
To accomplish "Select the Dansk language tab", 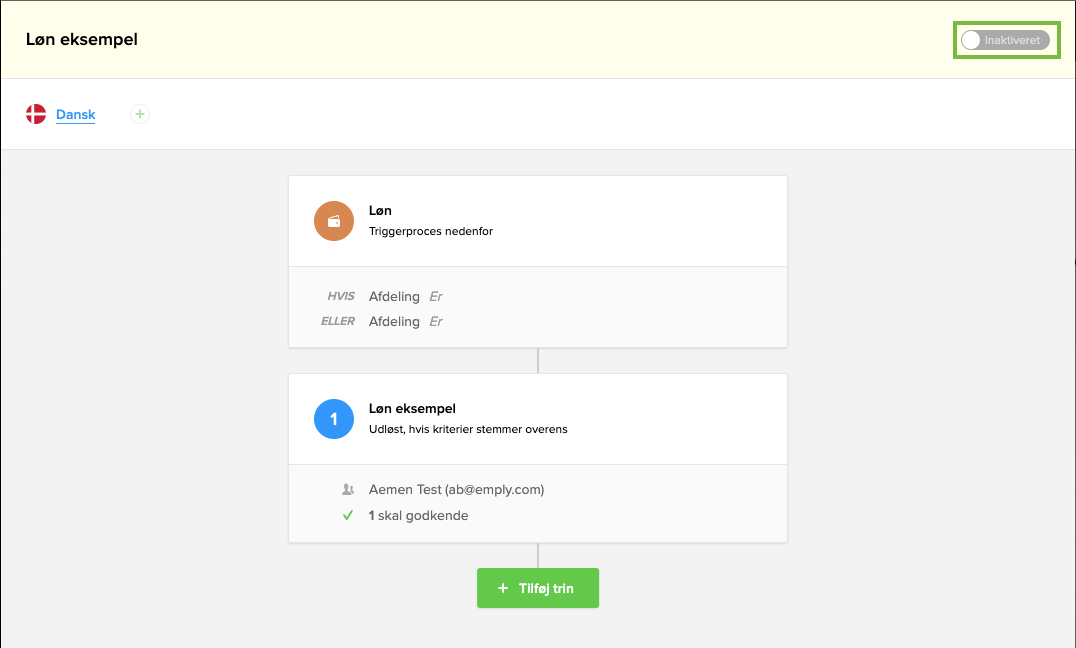I will pos(75,114).
